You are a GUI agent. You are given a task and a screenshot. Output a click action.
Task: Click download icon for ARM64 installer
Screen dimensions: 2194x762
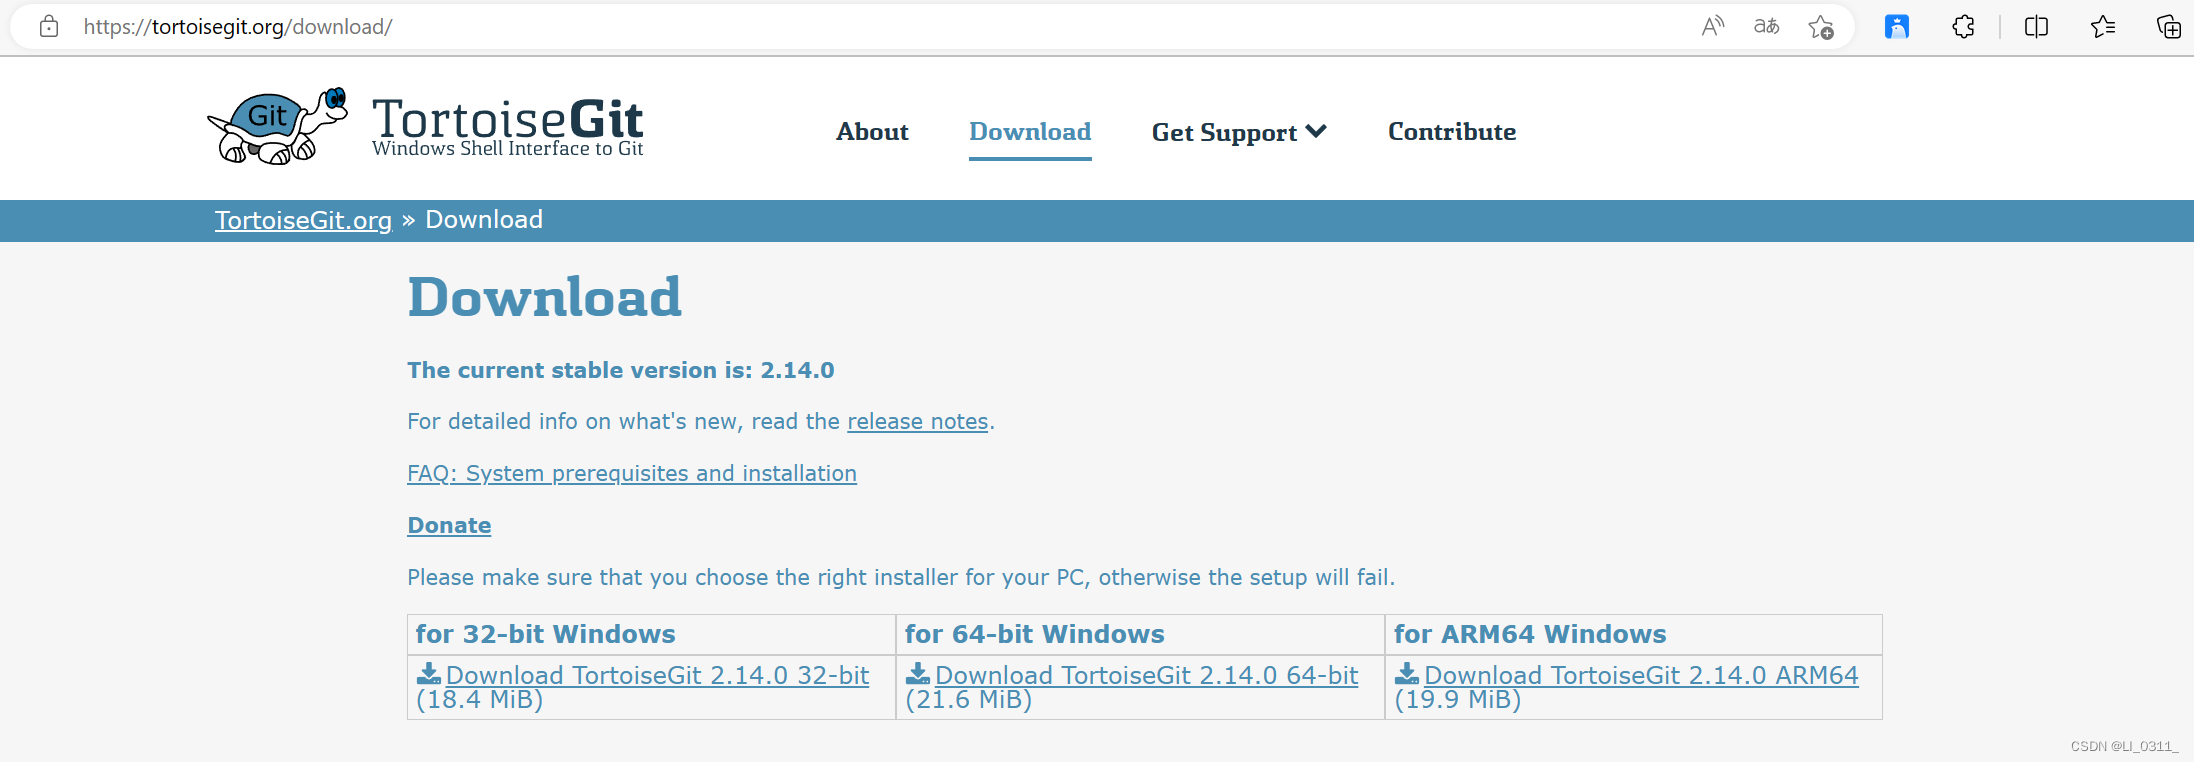click(1407, 674)
